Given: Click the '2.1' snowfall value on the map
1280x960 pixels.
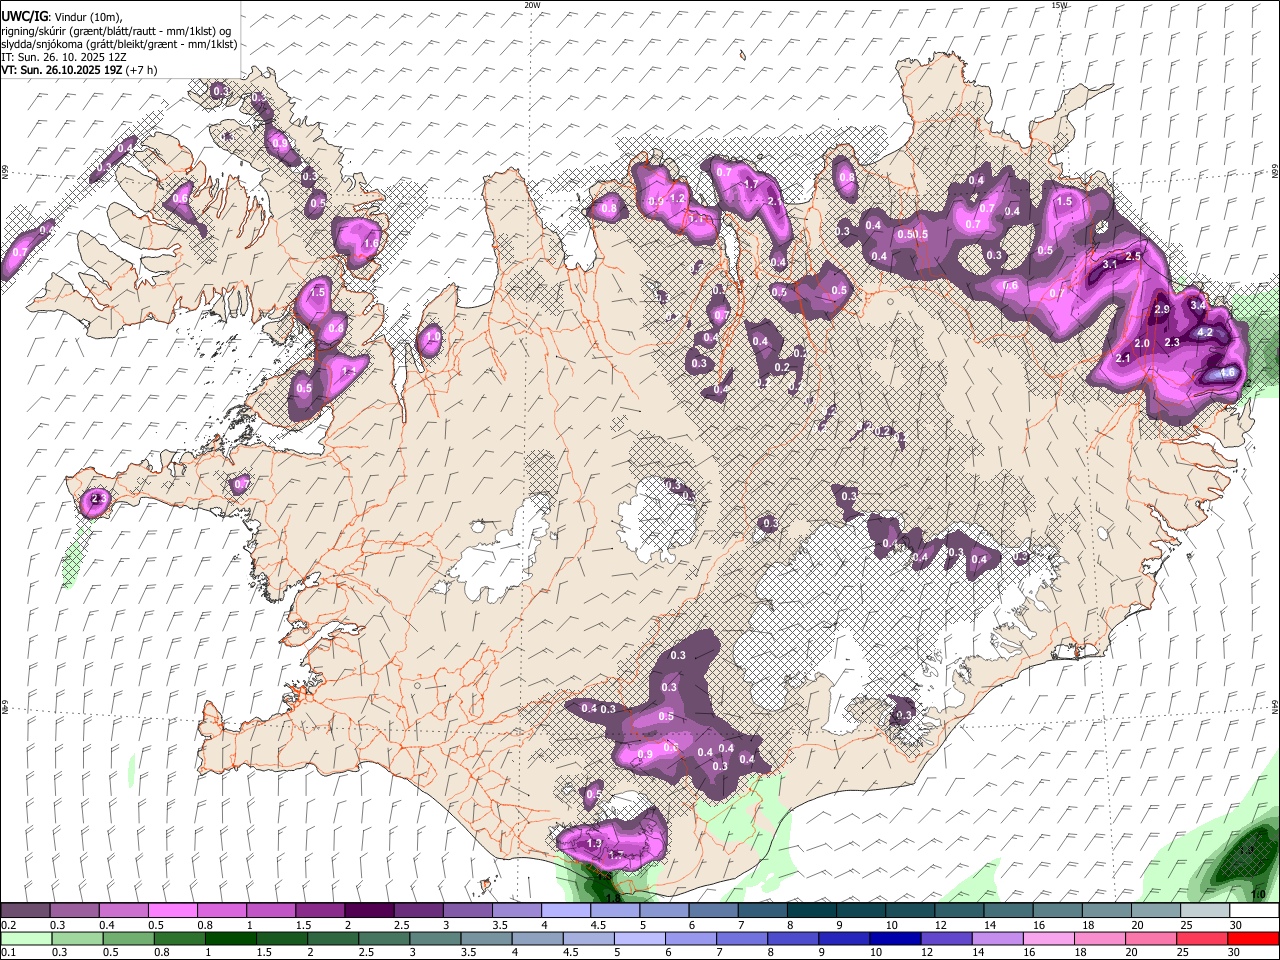Looking at the screenshot, I should (1123, 358).
